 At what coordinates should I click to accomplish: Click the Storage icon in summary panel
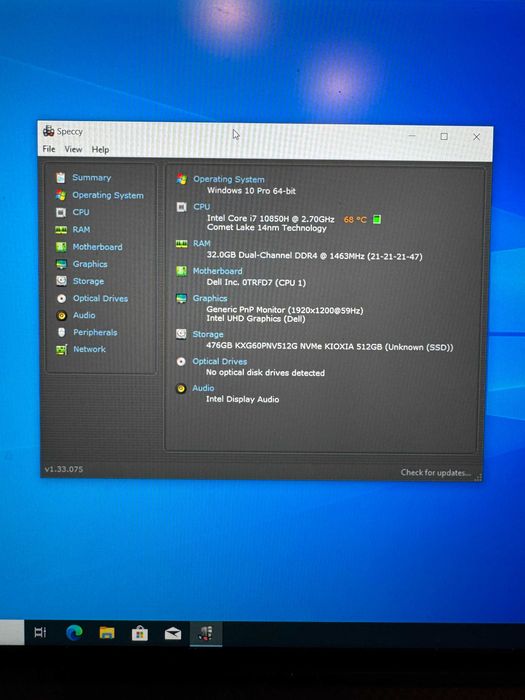point(181,334)
